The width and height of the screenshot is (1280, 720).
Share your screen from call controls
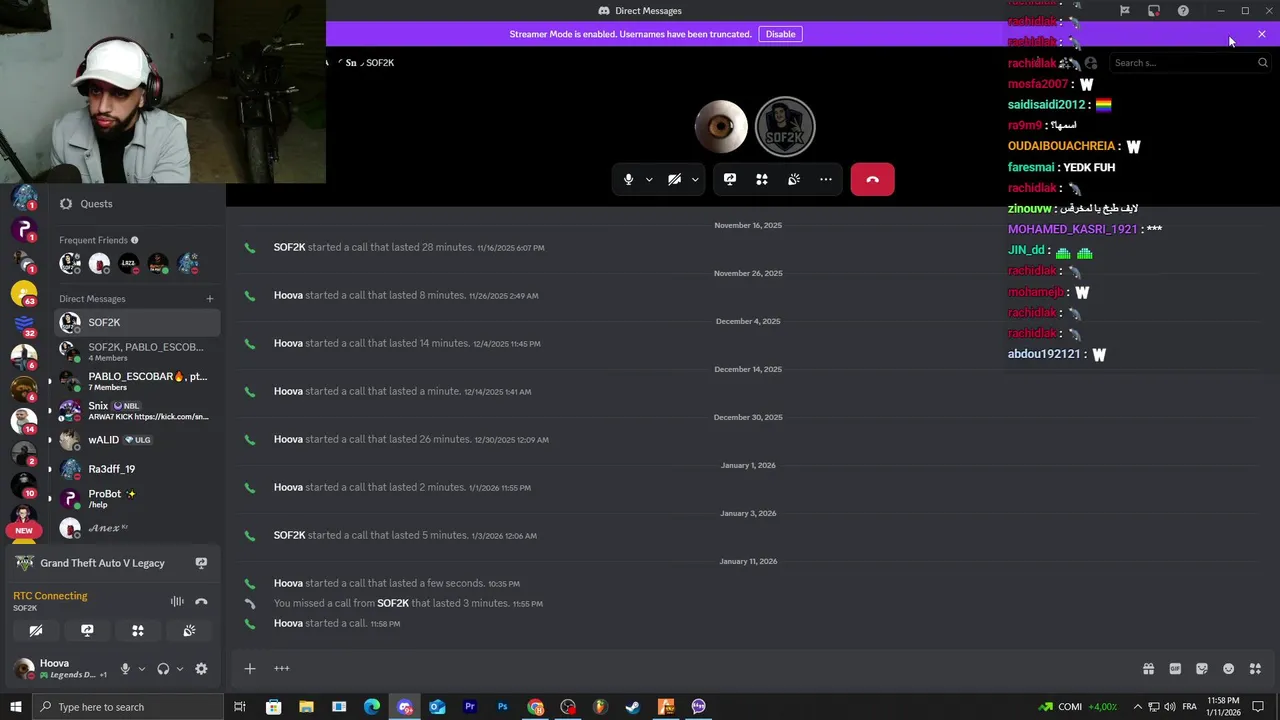(730, 179)
